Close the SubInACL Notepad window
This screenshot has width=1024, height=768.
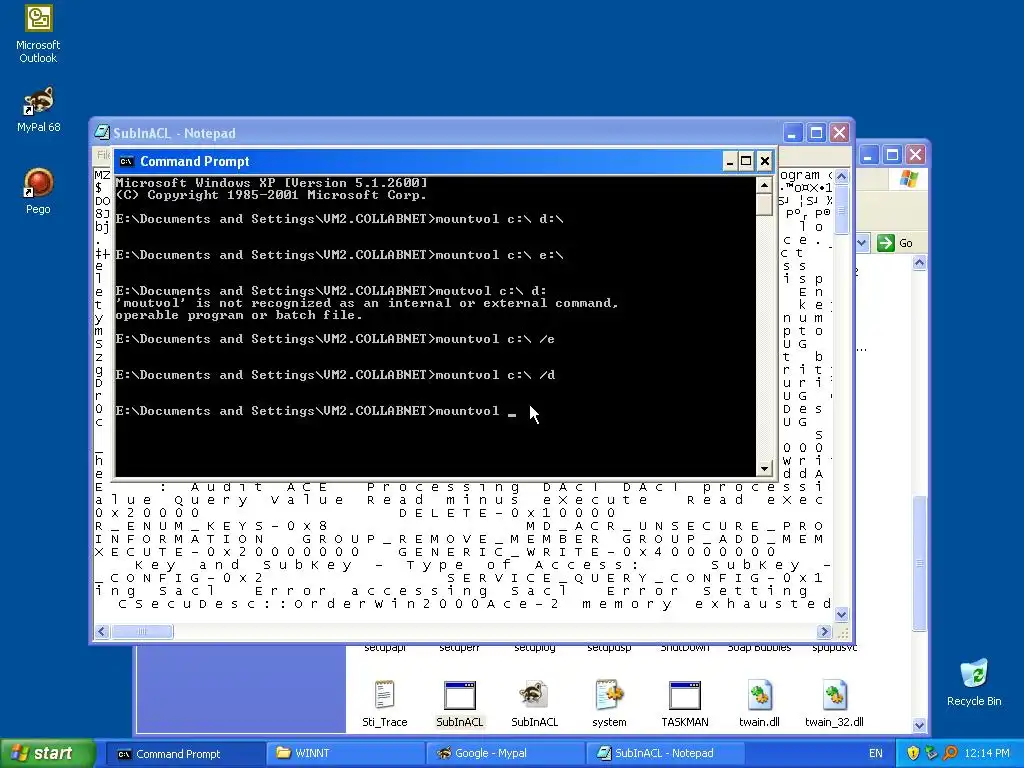click(839, 133)
